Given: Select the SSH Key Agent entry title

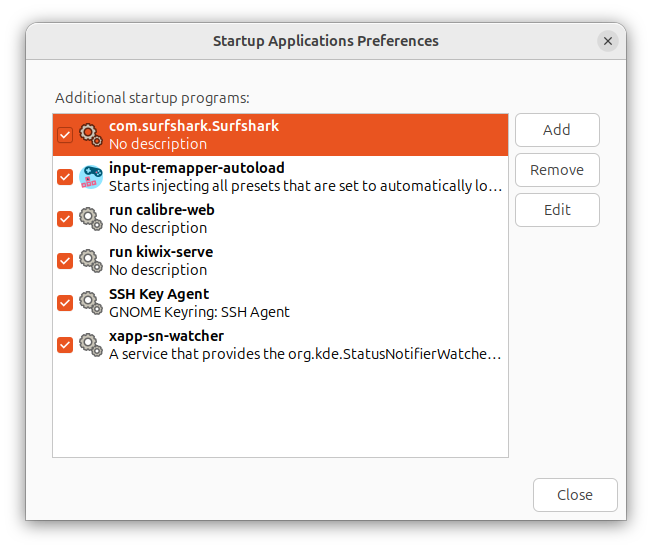Looking at the screenshot, I should coord(159,294).
